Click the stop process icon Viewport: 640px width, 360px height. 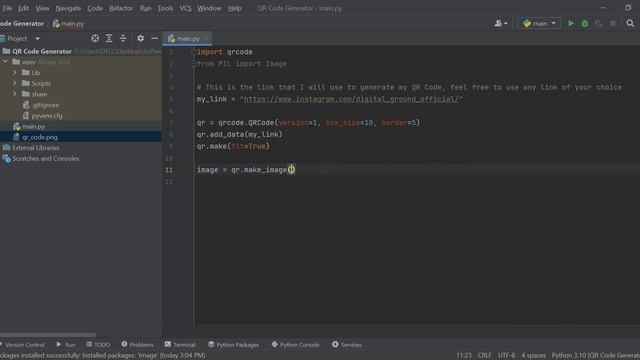(x=613, y=24)
